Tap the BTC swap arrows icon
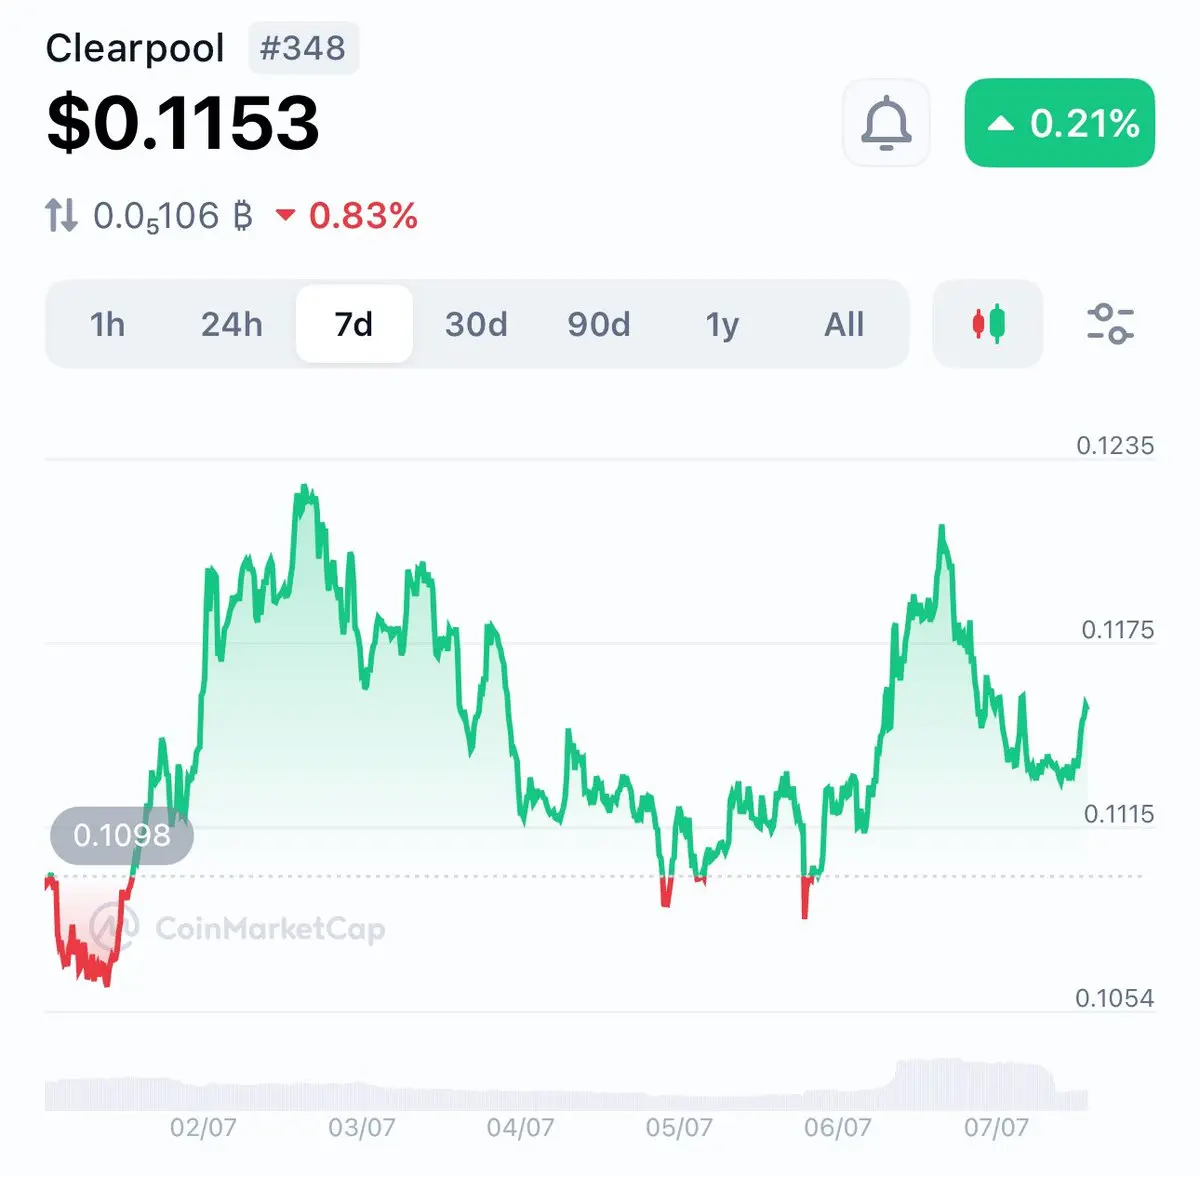 [61, 215]
